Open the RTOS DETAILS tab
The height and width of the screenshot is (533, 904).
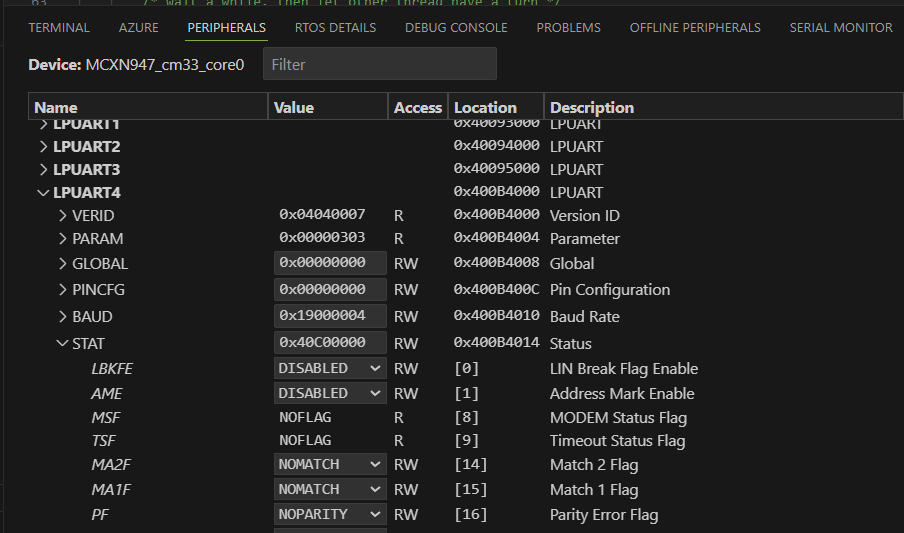335,28
